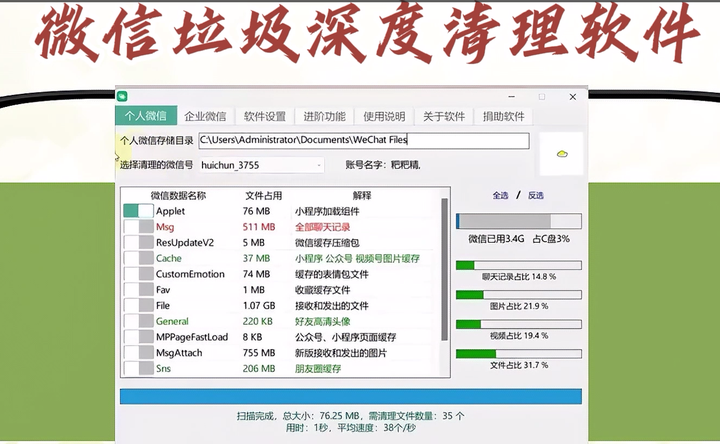Click the data list vertical scrollbar
The width and height of the screenshot is (720, 444).
point(444,270)
